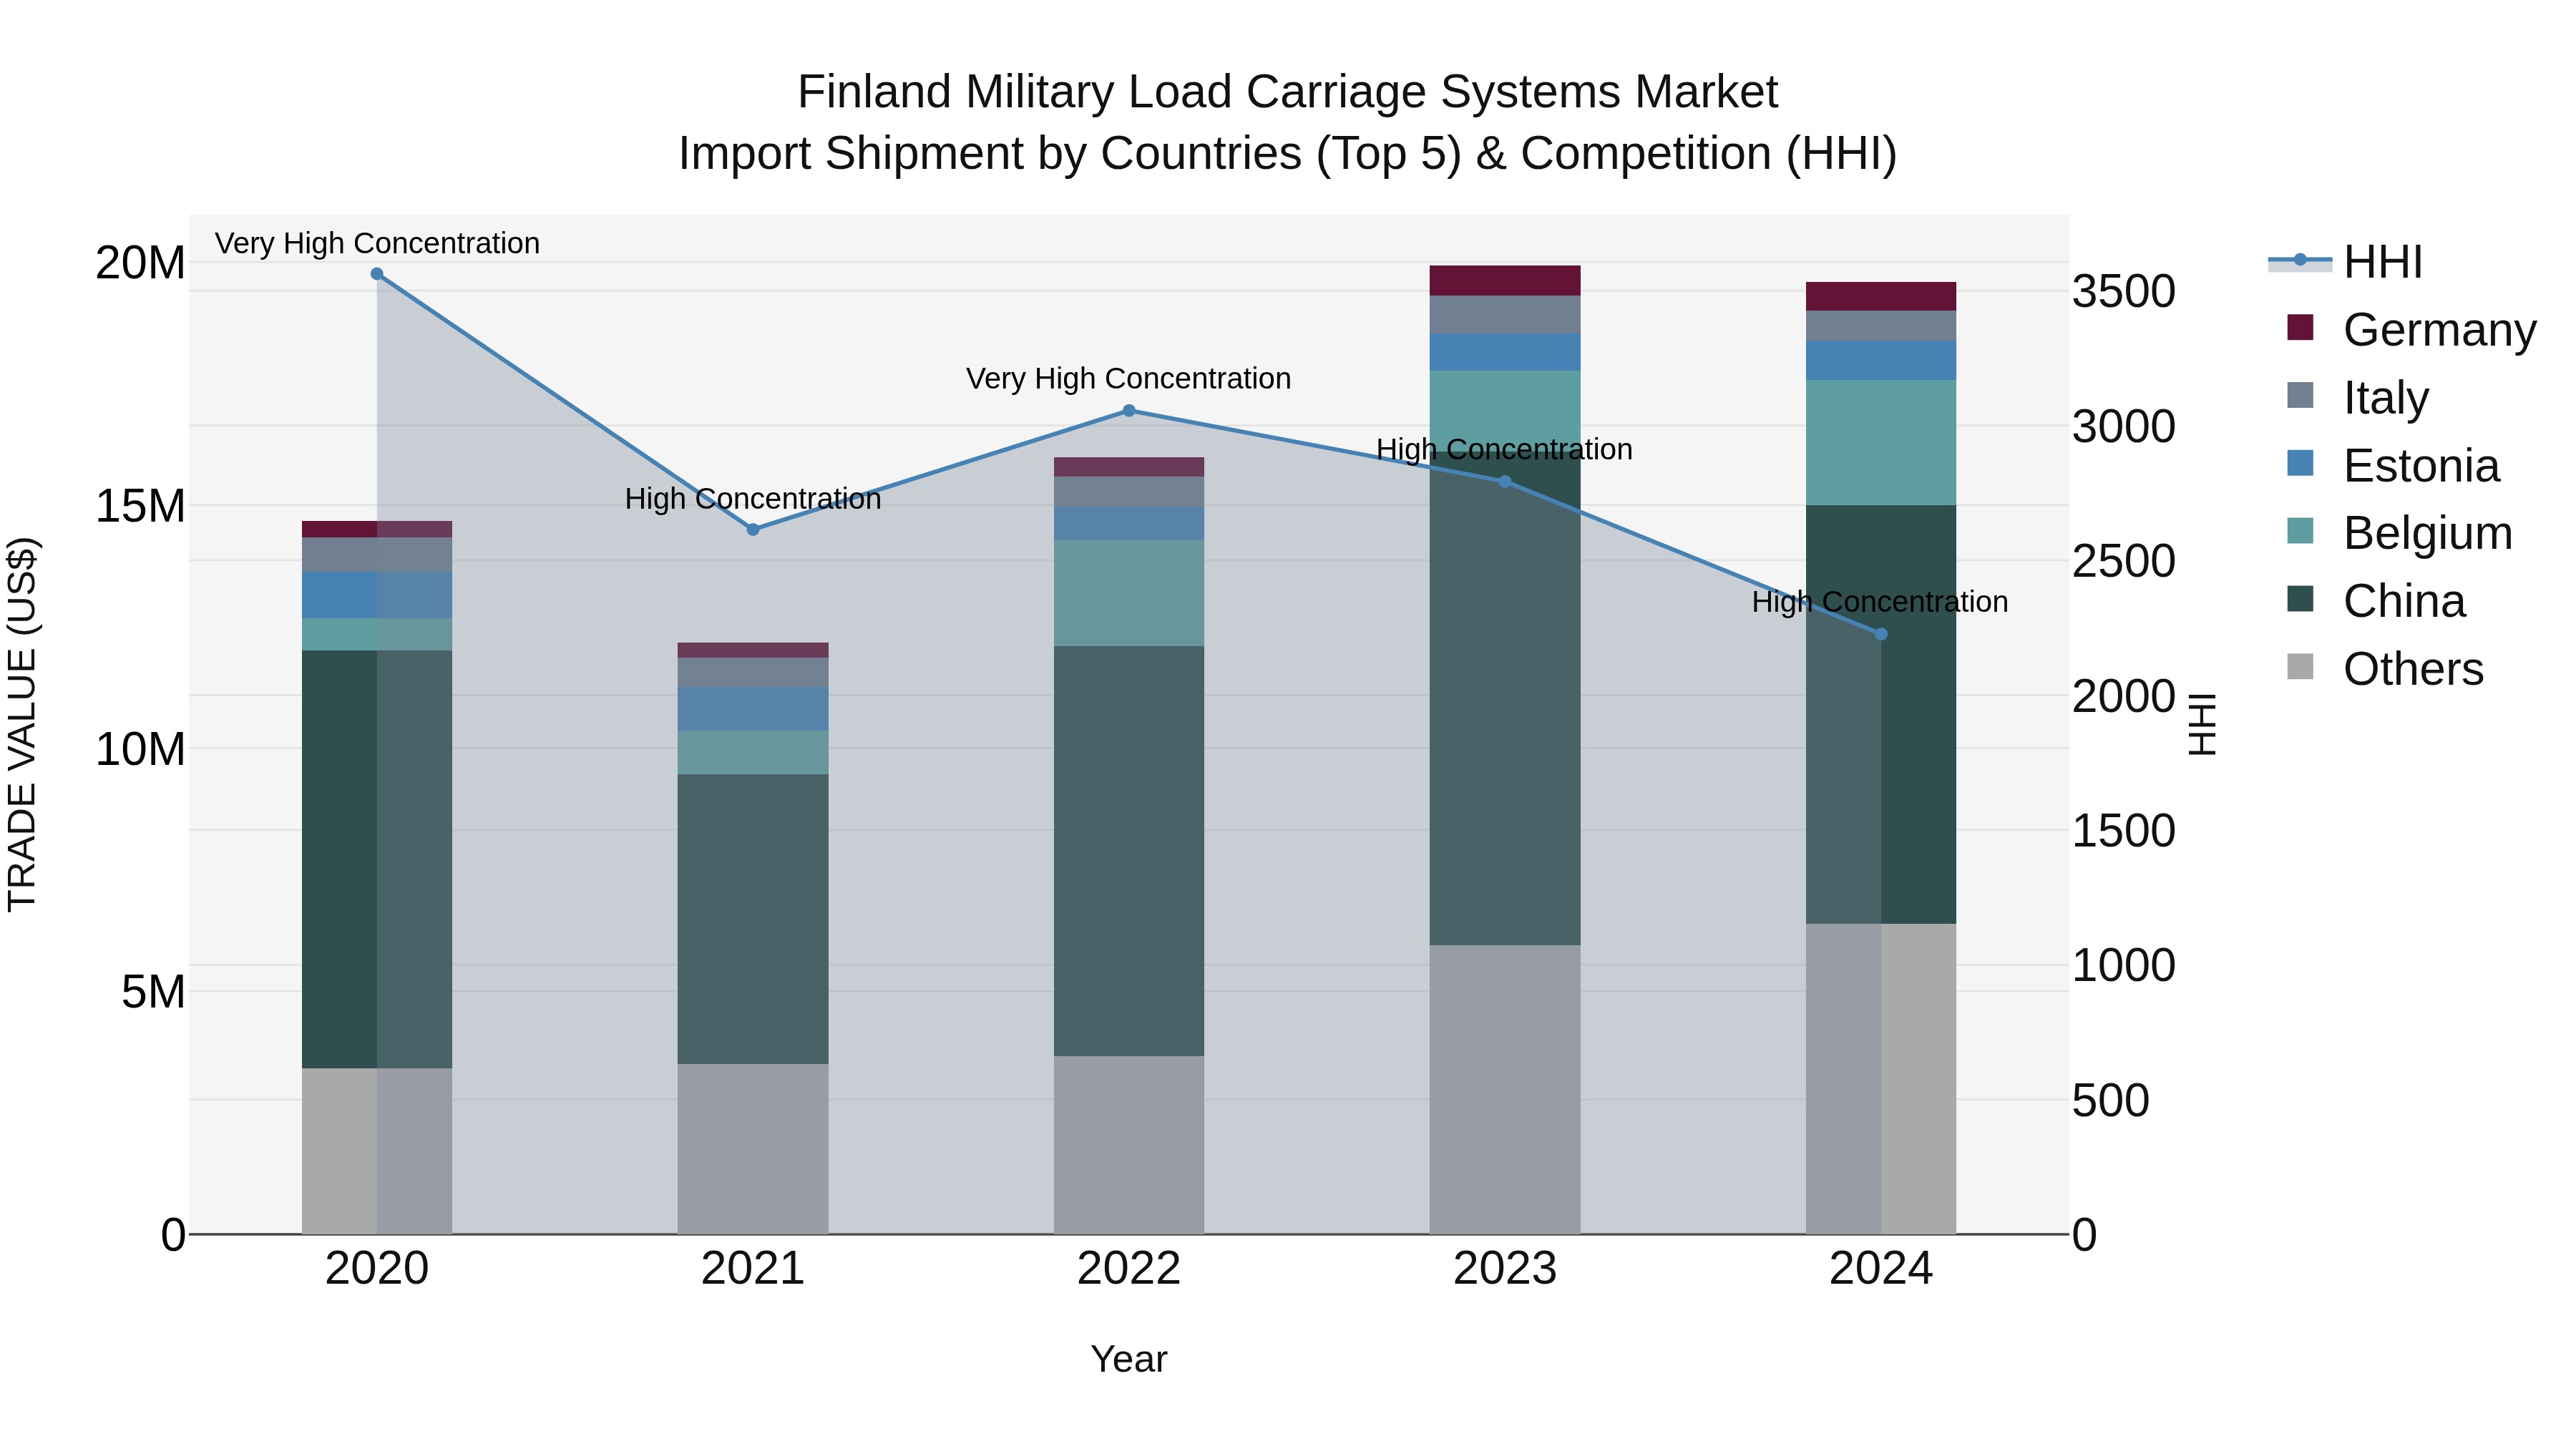Click the Italy segment of the 2023 bar
Screen dimensions: 2576x1449
pos(1505,315)
